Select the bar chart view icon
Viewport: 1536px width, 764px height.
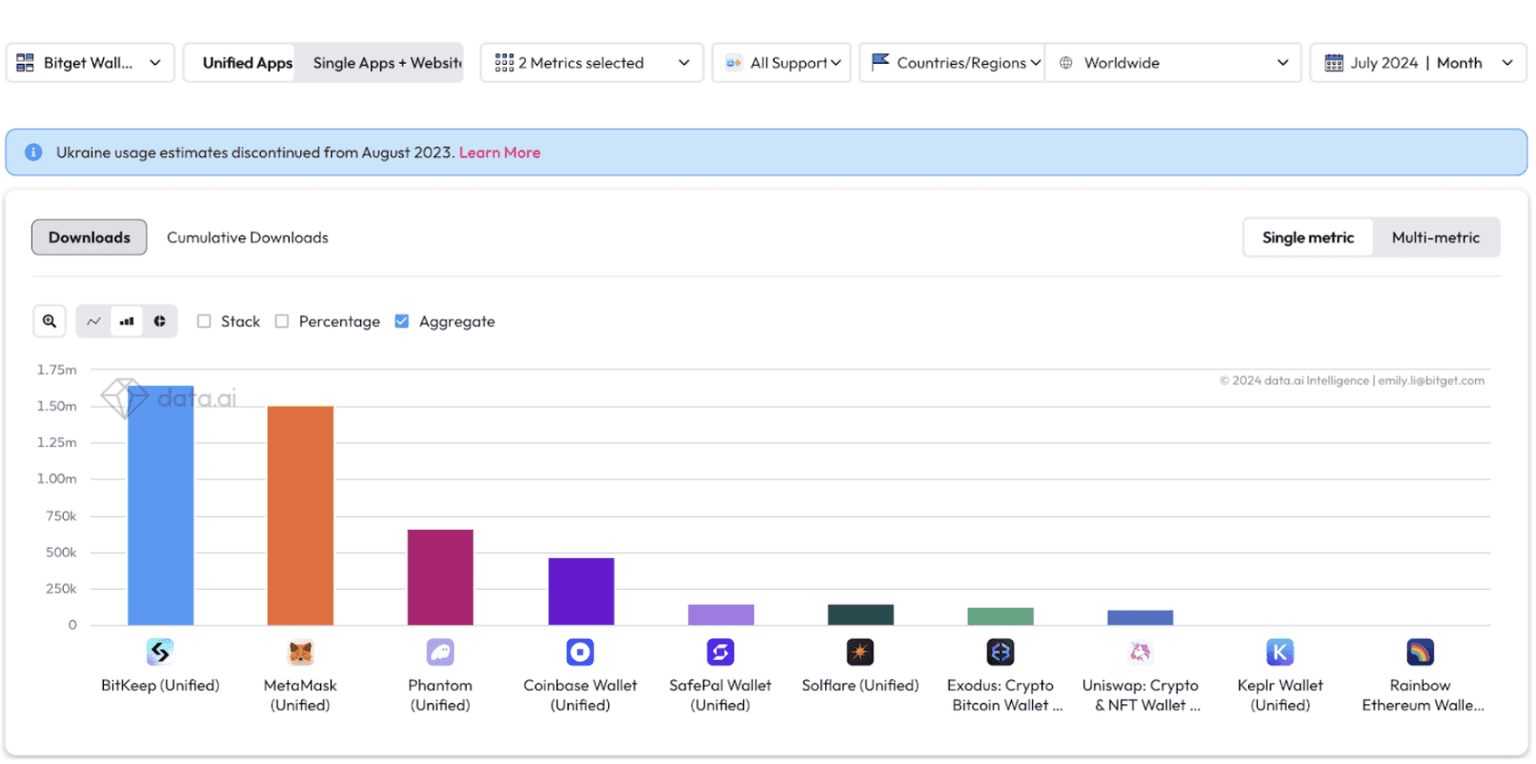pyautogui.click(x=127, y=321)
